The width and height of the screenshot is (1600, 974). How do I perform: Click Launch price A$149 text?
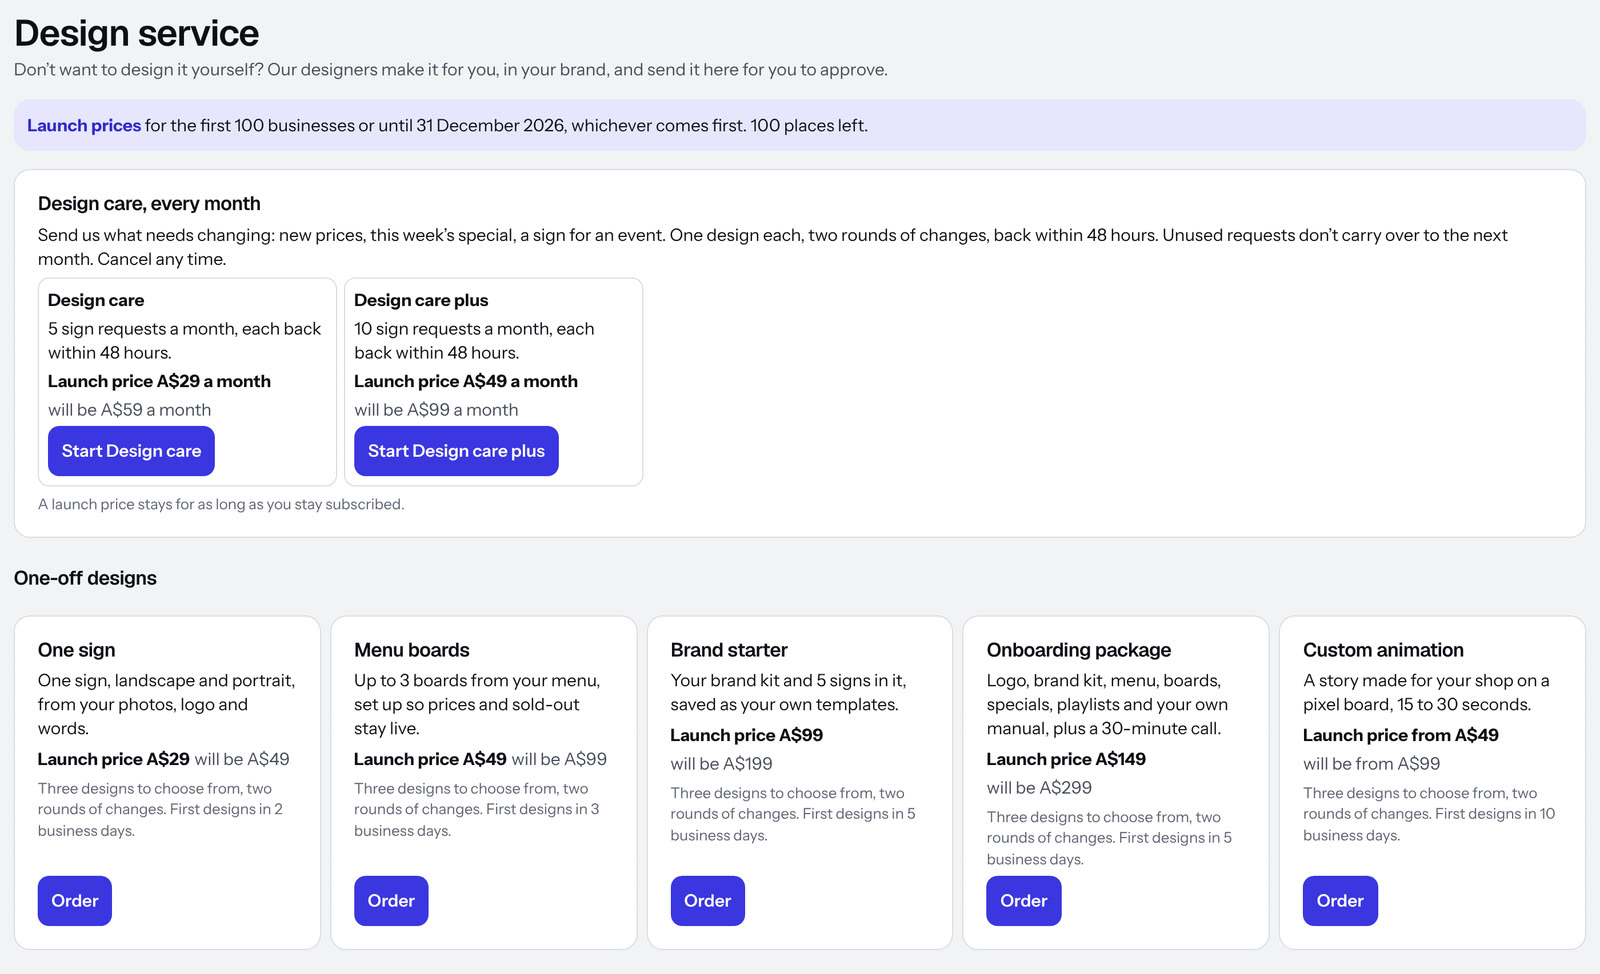pyautogui.click(x=1066, y=759)
